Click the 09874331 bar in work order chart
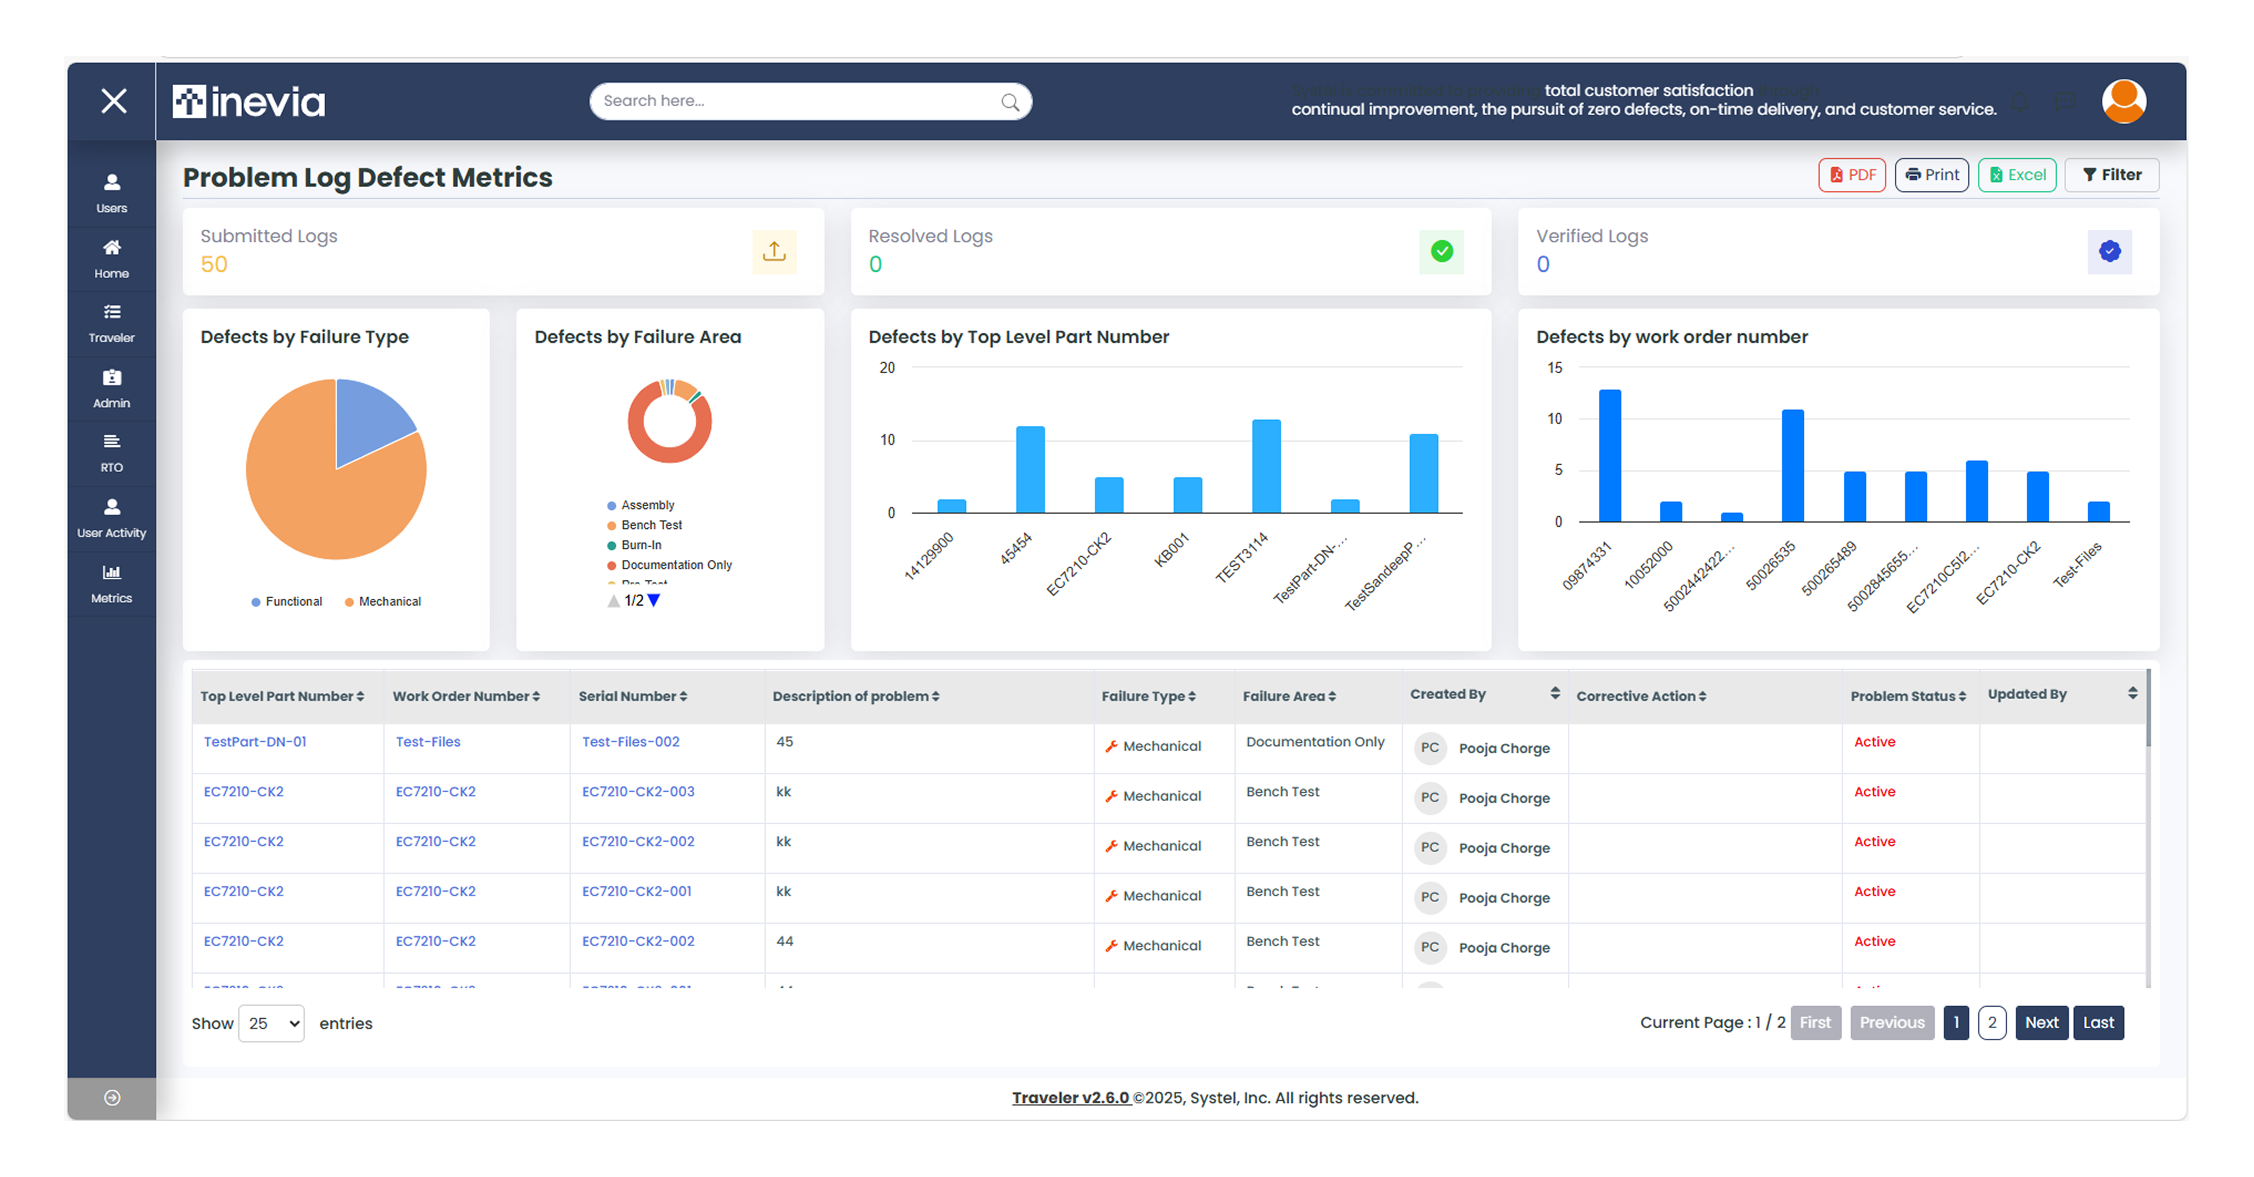Viewport: 2254px width, 1177px height. click(1609, 455)
